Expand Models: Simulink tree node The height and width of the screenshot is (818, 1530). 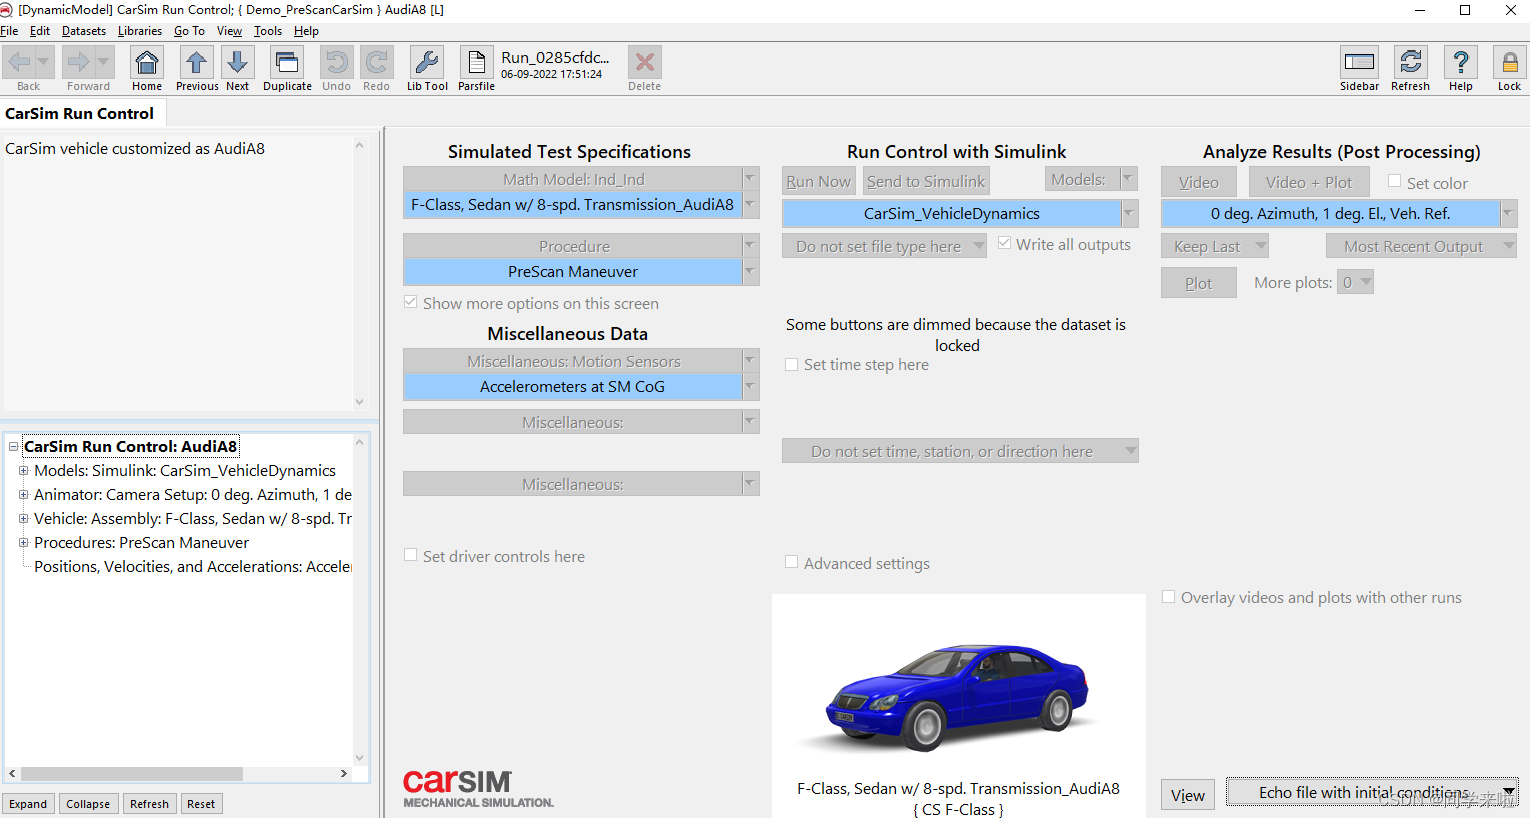(23, 470)
